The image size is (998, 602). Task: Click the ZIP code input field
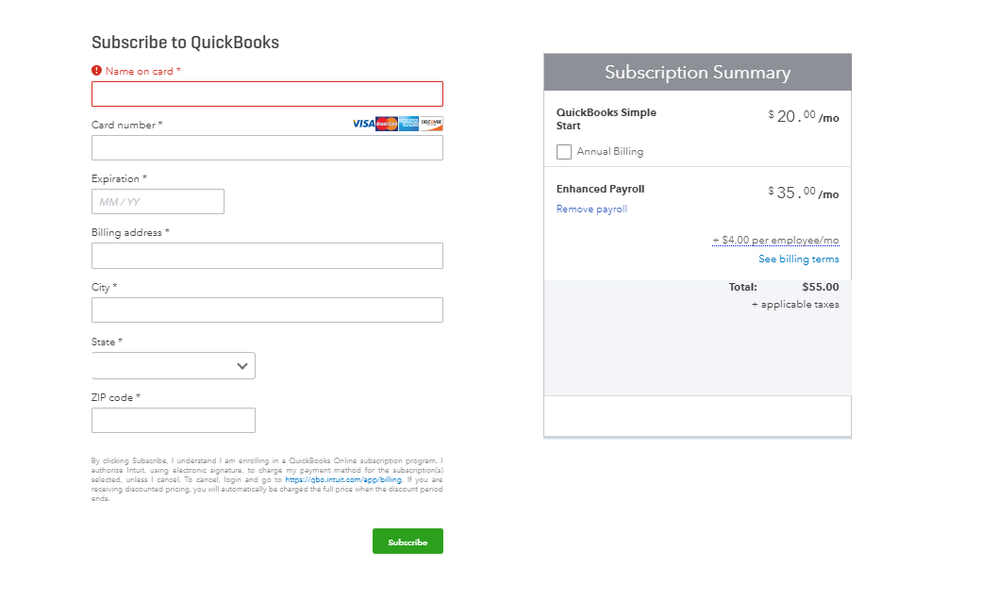[173, 420]
